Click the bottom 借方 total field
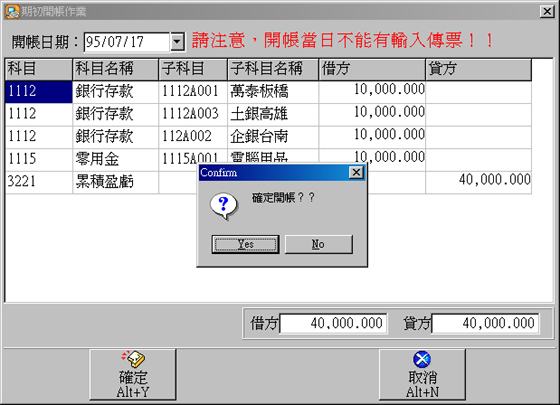Image resolution: width=560 pixels, height=405 pixels. [333, 324]
